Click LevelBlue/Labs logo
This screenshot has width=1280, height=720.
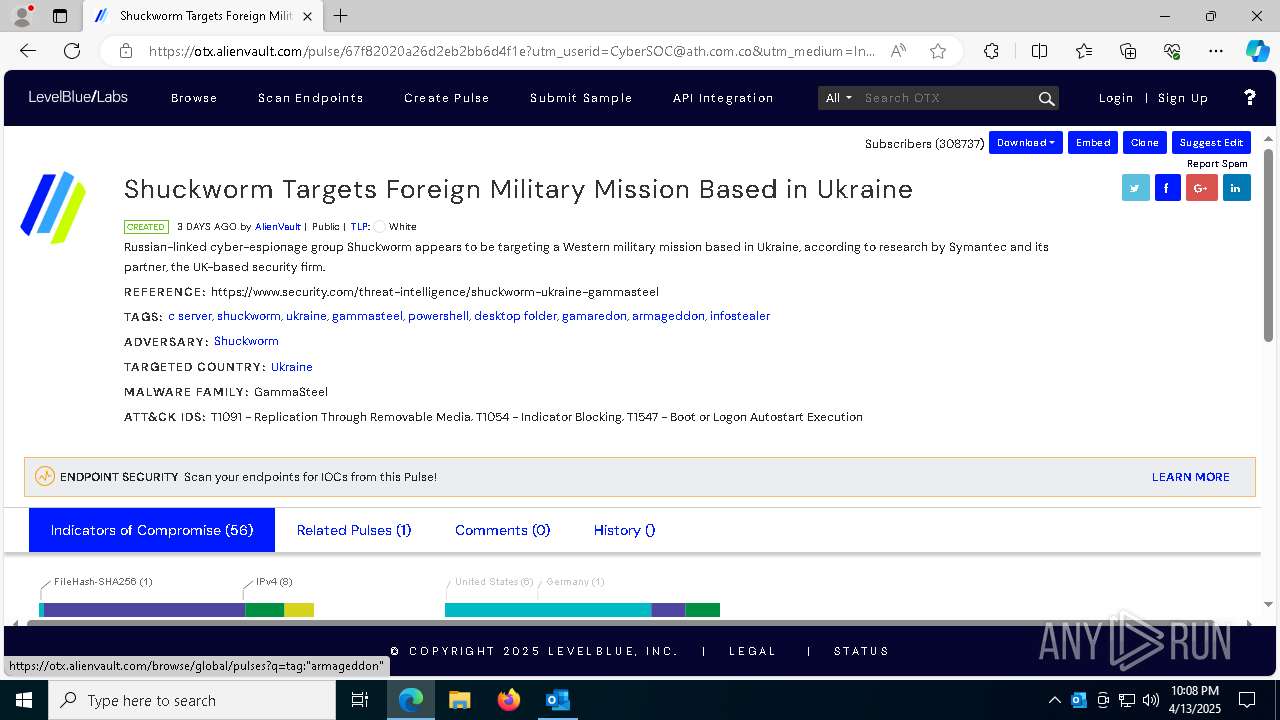coord(78,98)
